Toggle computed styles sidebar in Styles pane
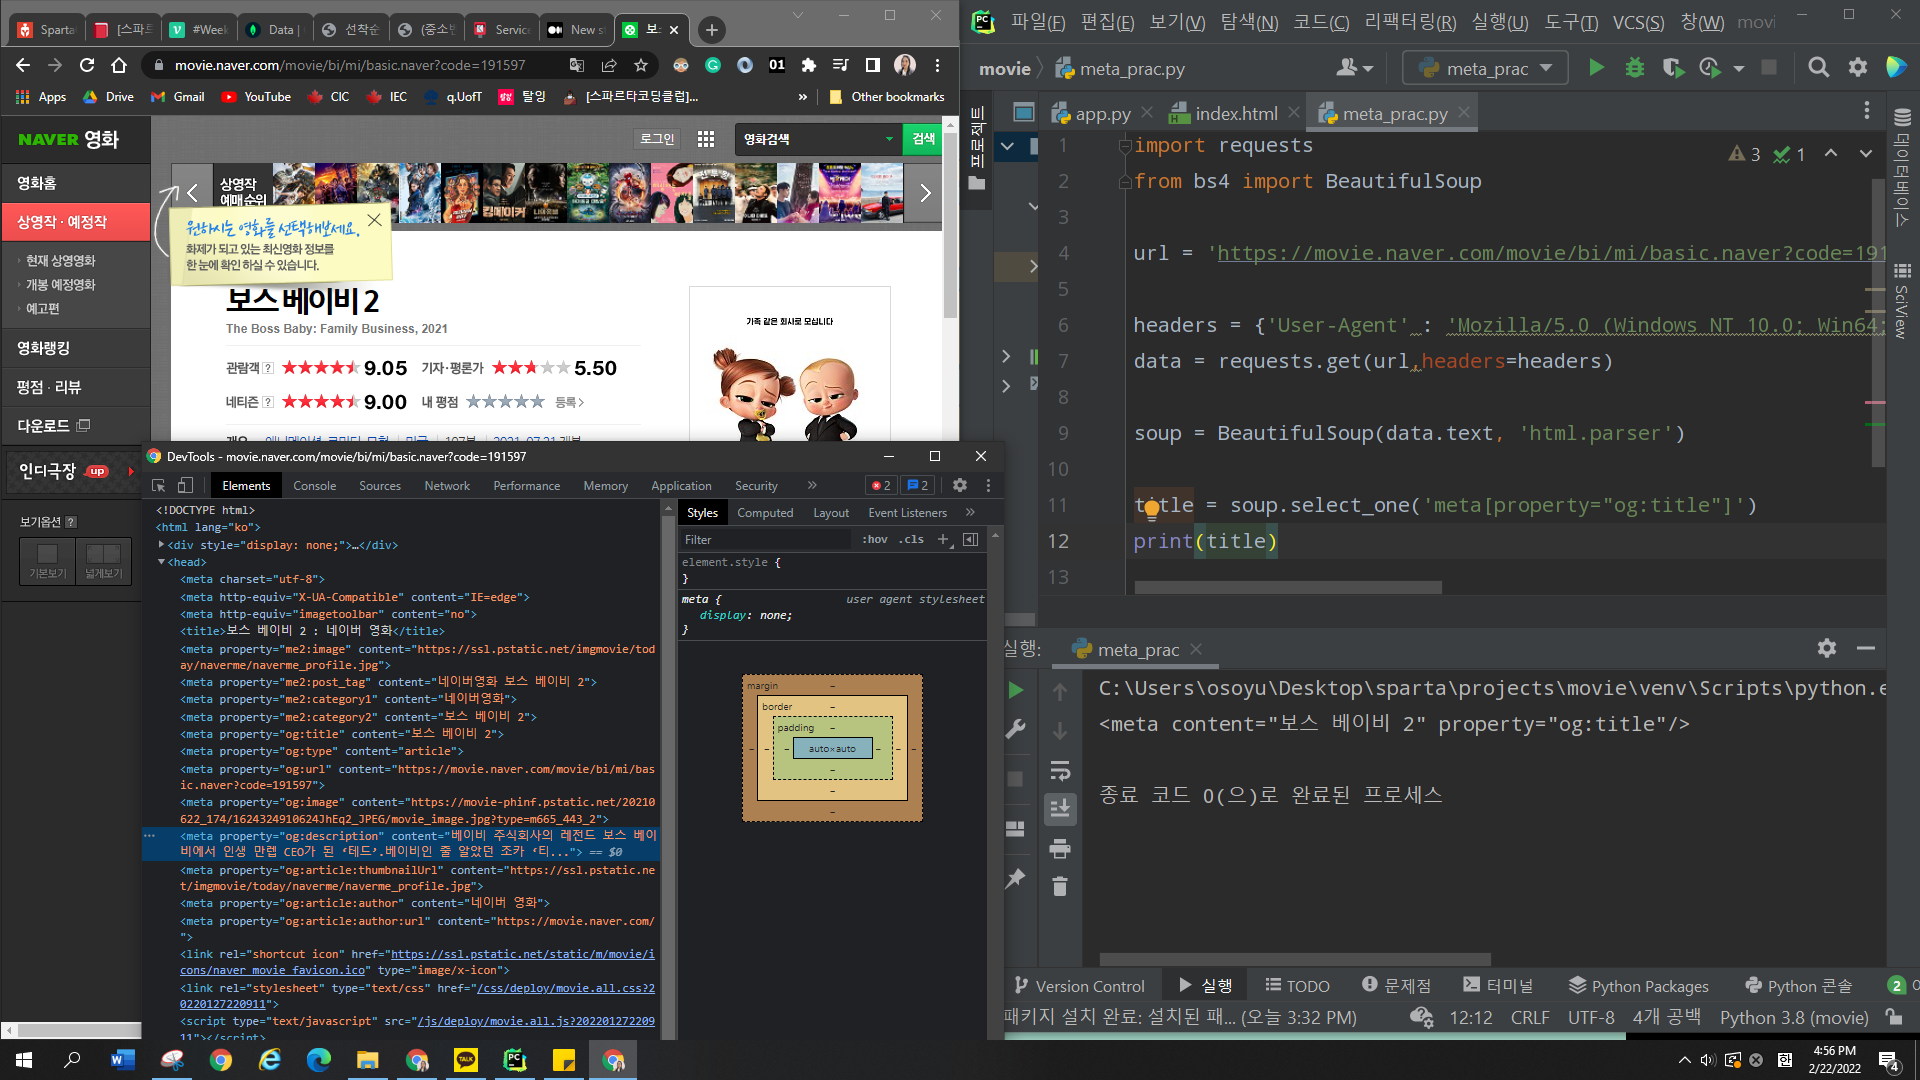This screenshot has height=1080, width=1920. pyautogui.click(x=970, y=539)
